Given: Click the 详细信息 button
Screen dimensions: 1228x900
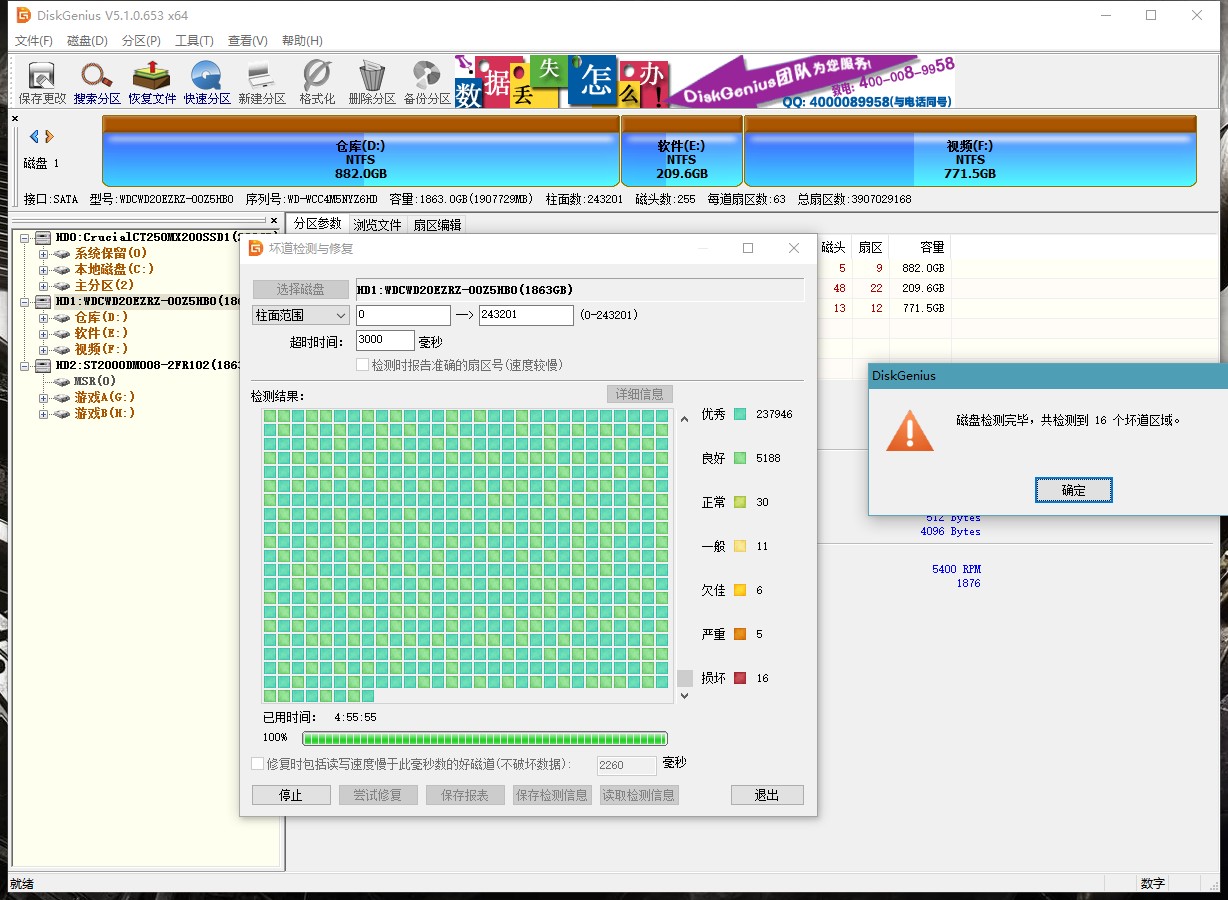Looking at the screenshot, I should (x=640, y=394).
